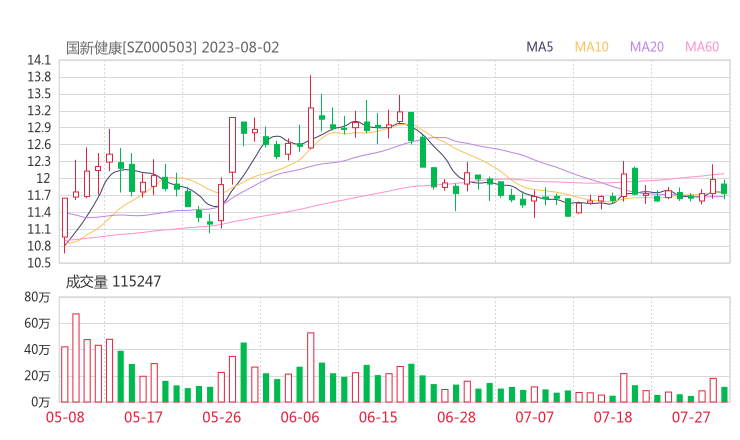Click the 05-17 date axis label
The height and width of the screenshot is (440, 740).
pyautogui.click(x=143, y=417)
